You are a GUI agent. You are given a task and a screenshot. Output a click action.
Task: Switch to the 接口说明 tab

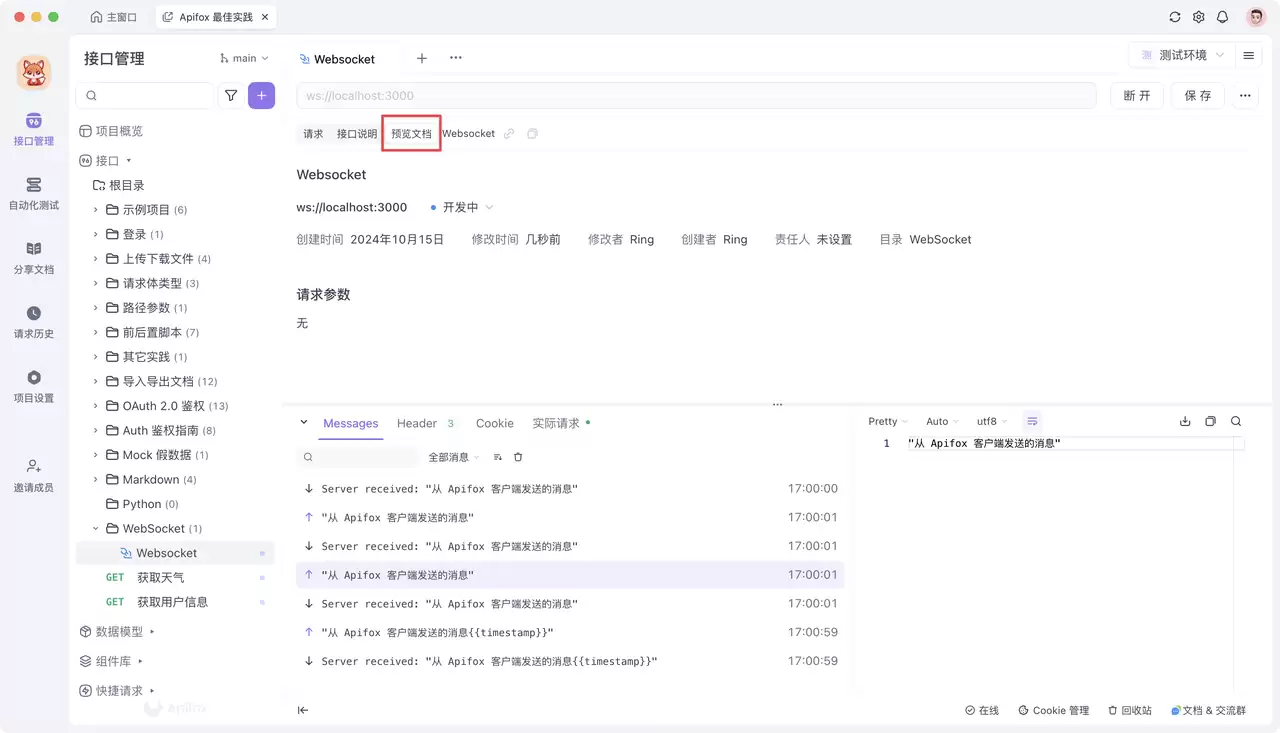pos(357,133)
